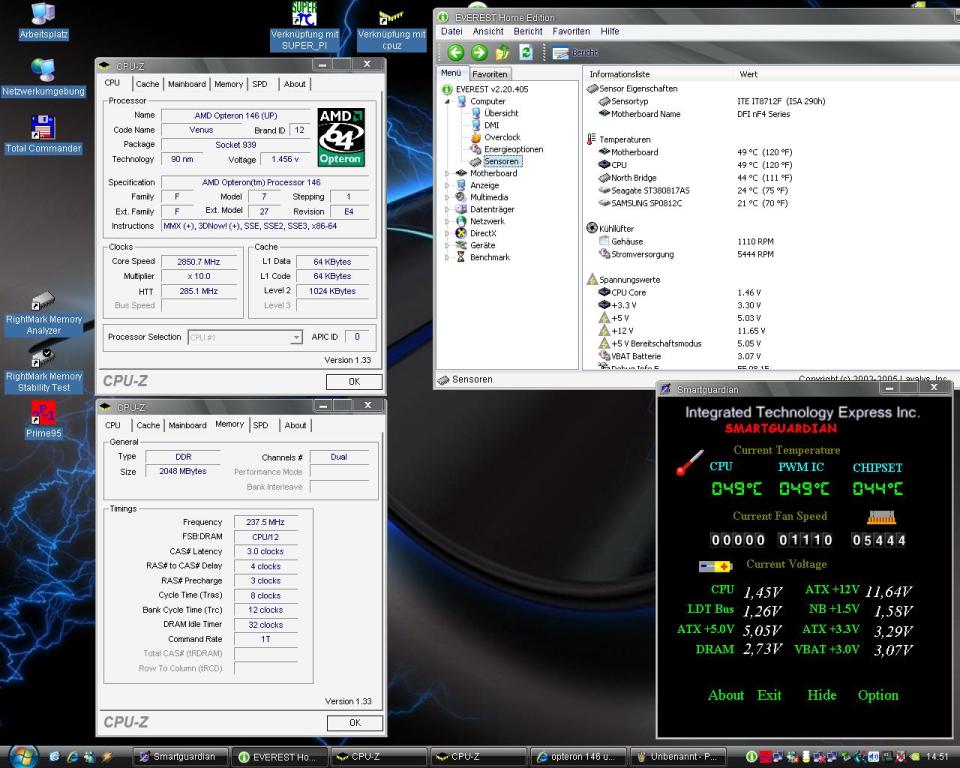Click OK in top CPU-Z window
960x768 pixels.
(354, 382)
